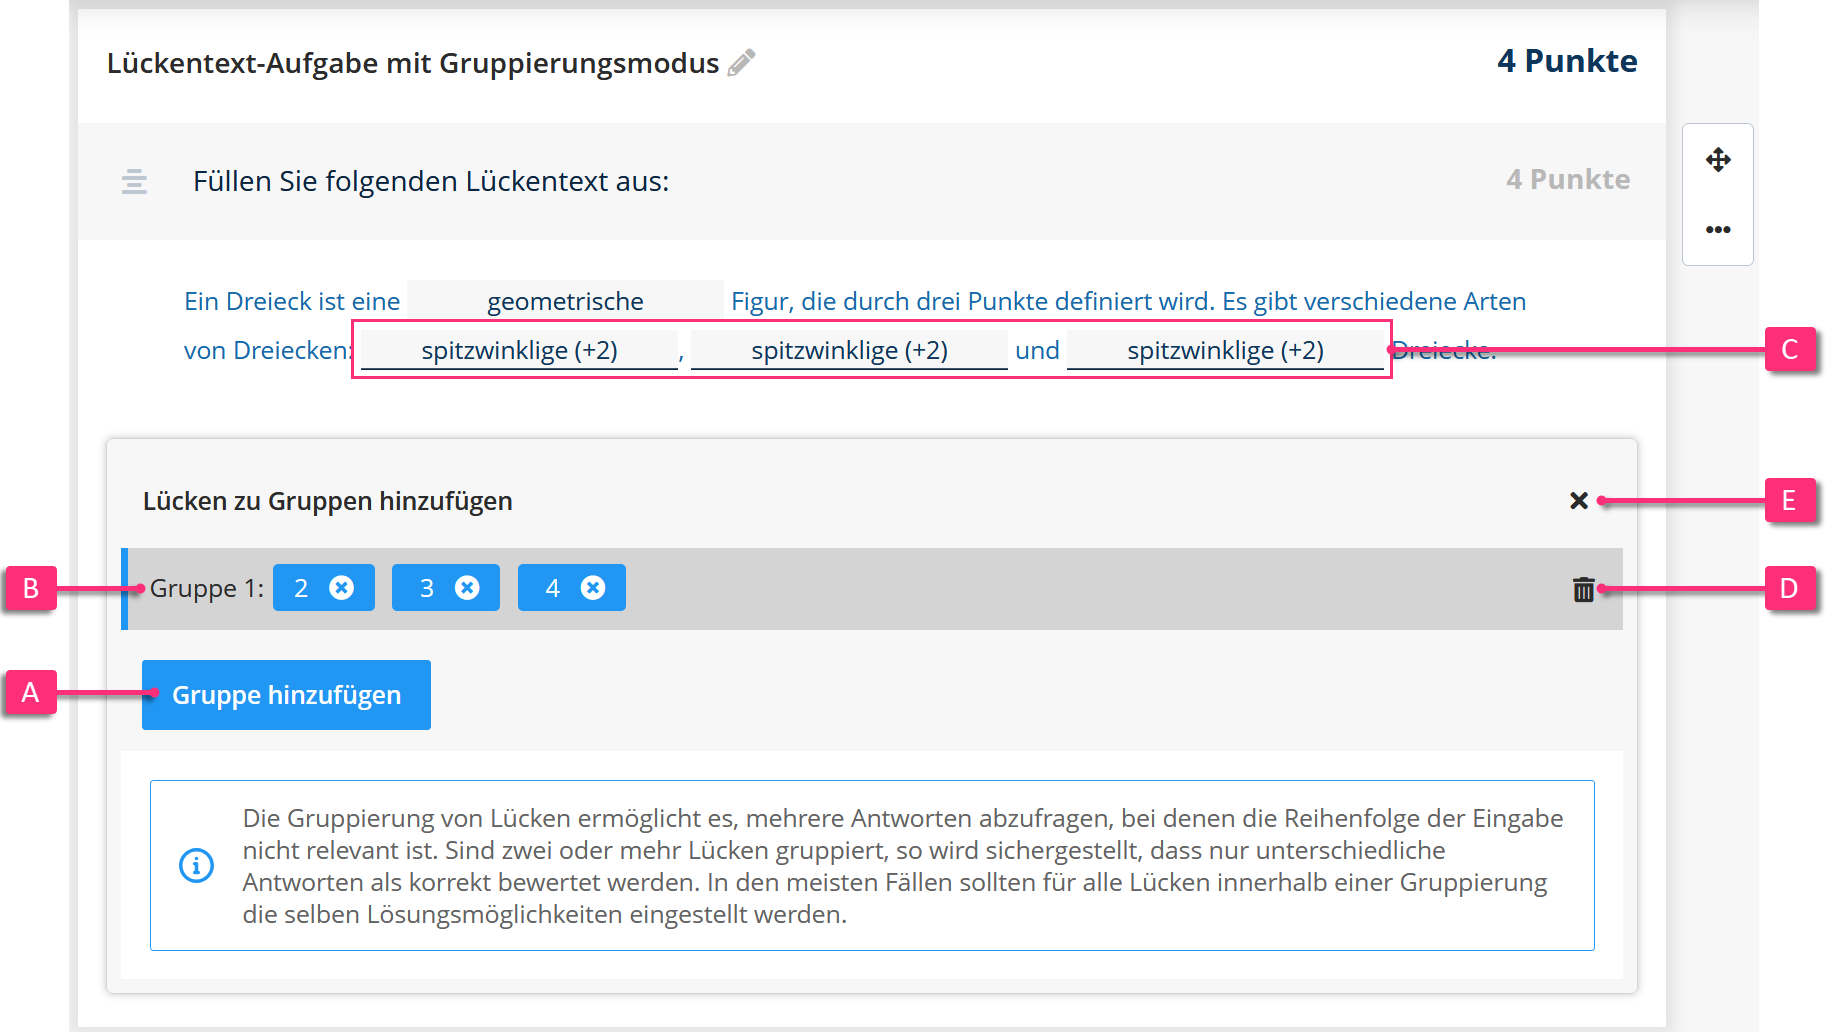This screenshot has height=1032, width=1840.
Task: Click the task title Lückentext-Aufgabe mit Gruppierungsmodus
Action: (413, 63)
